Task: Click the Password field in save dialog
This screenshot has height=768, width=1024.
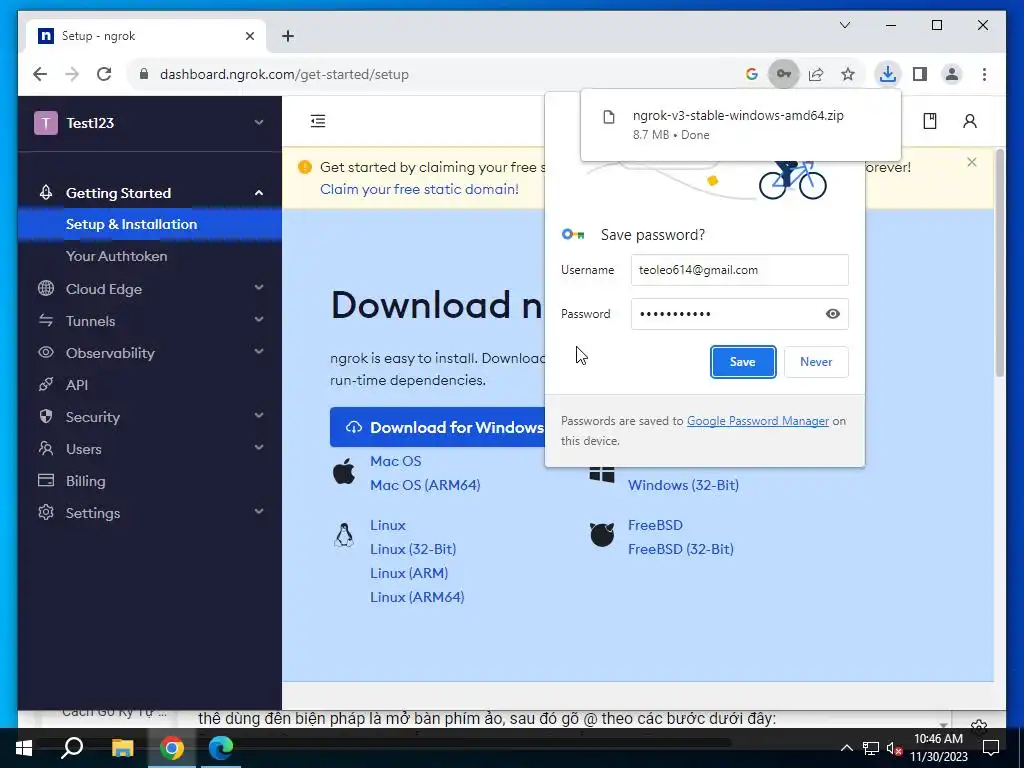Action: click(739, 314)
